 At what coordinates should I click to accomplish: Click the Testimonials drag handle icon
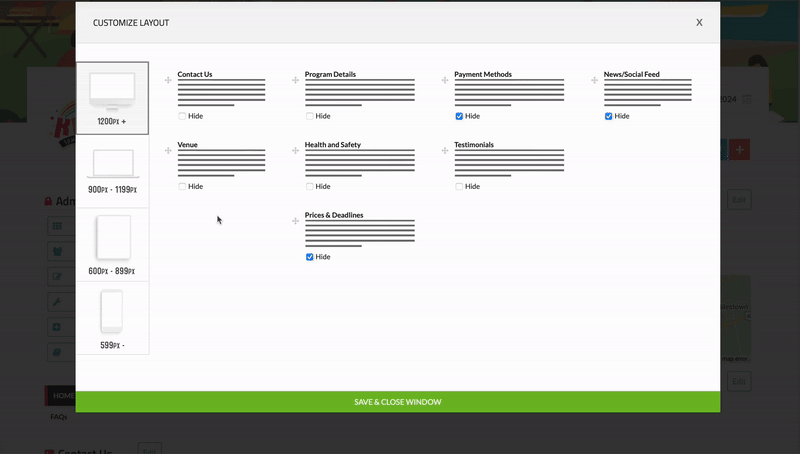[x=445, y=150]
